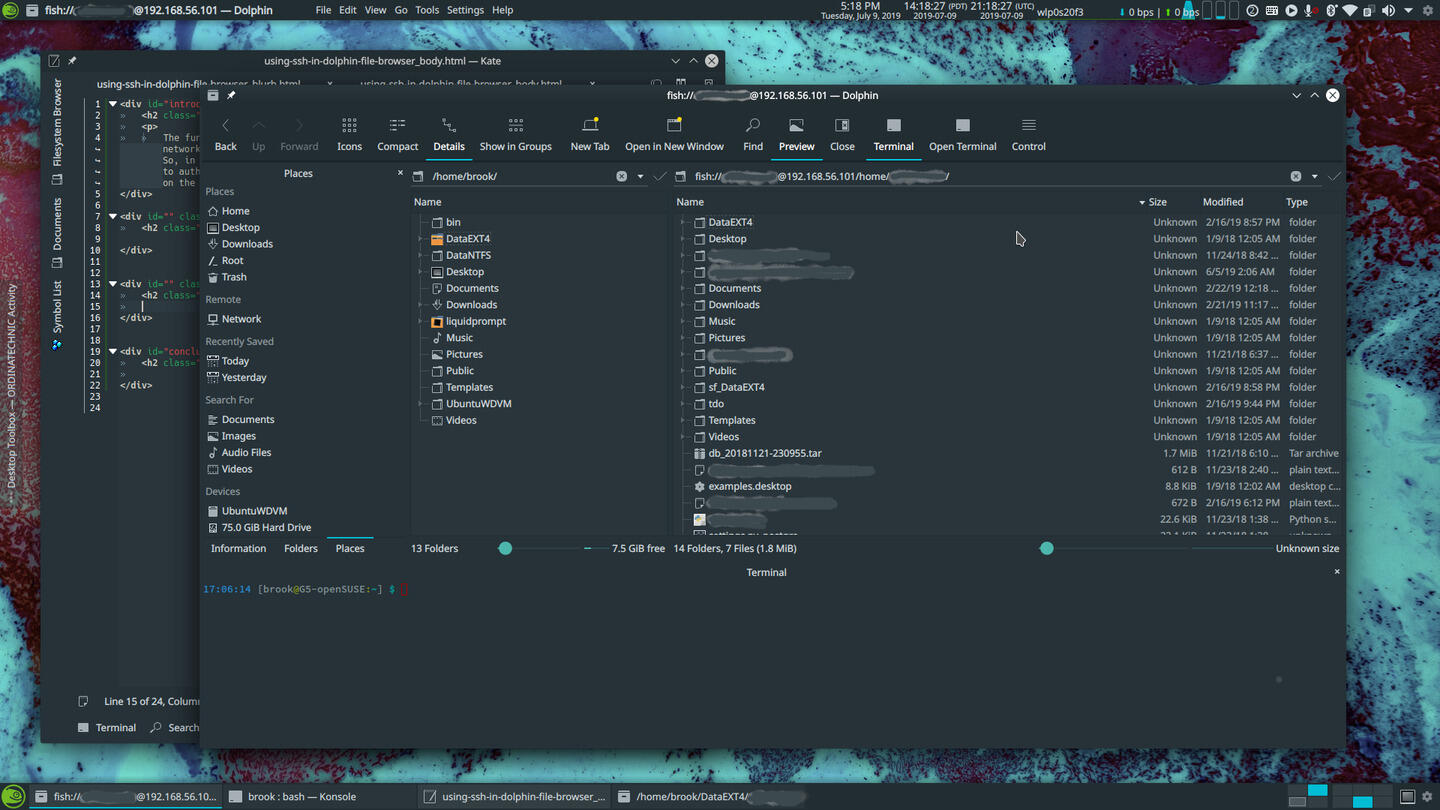Open Audio Files search in Places
The image size is (1440, 810).
pyautogui.click(x=239, y=452)
